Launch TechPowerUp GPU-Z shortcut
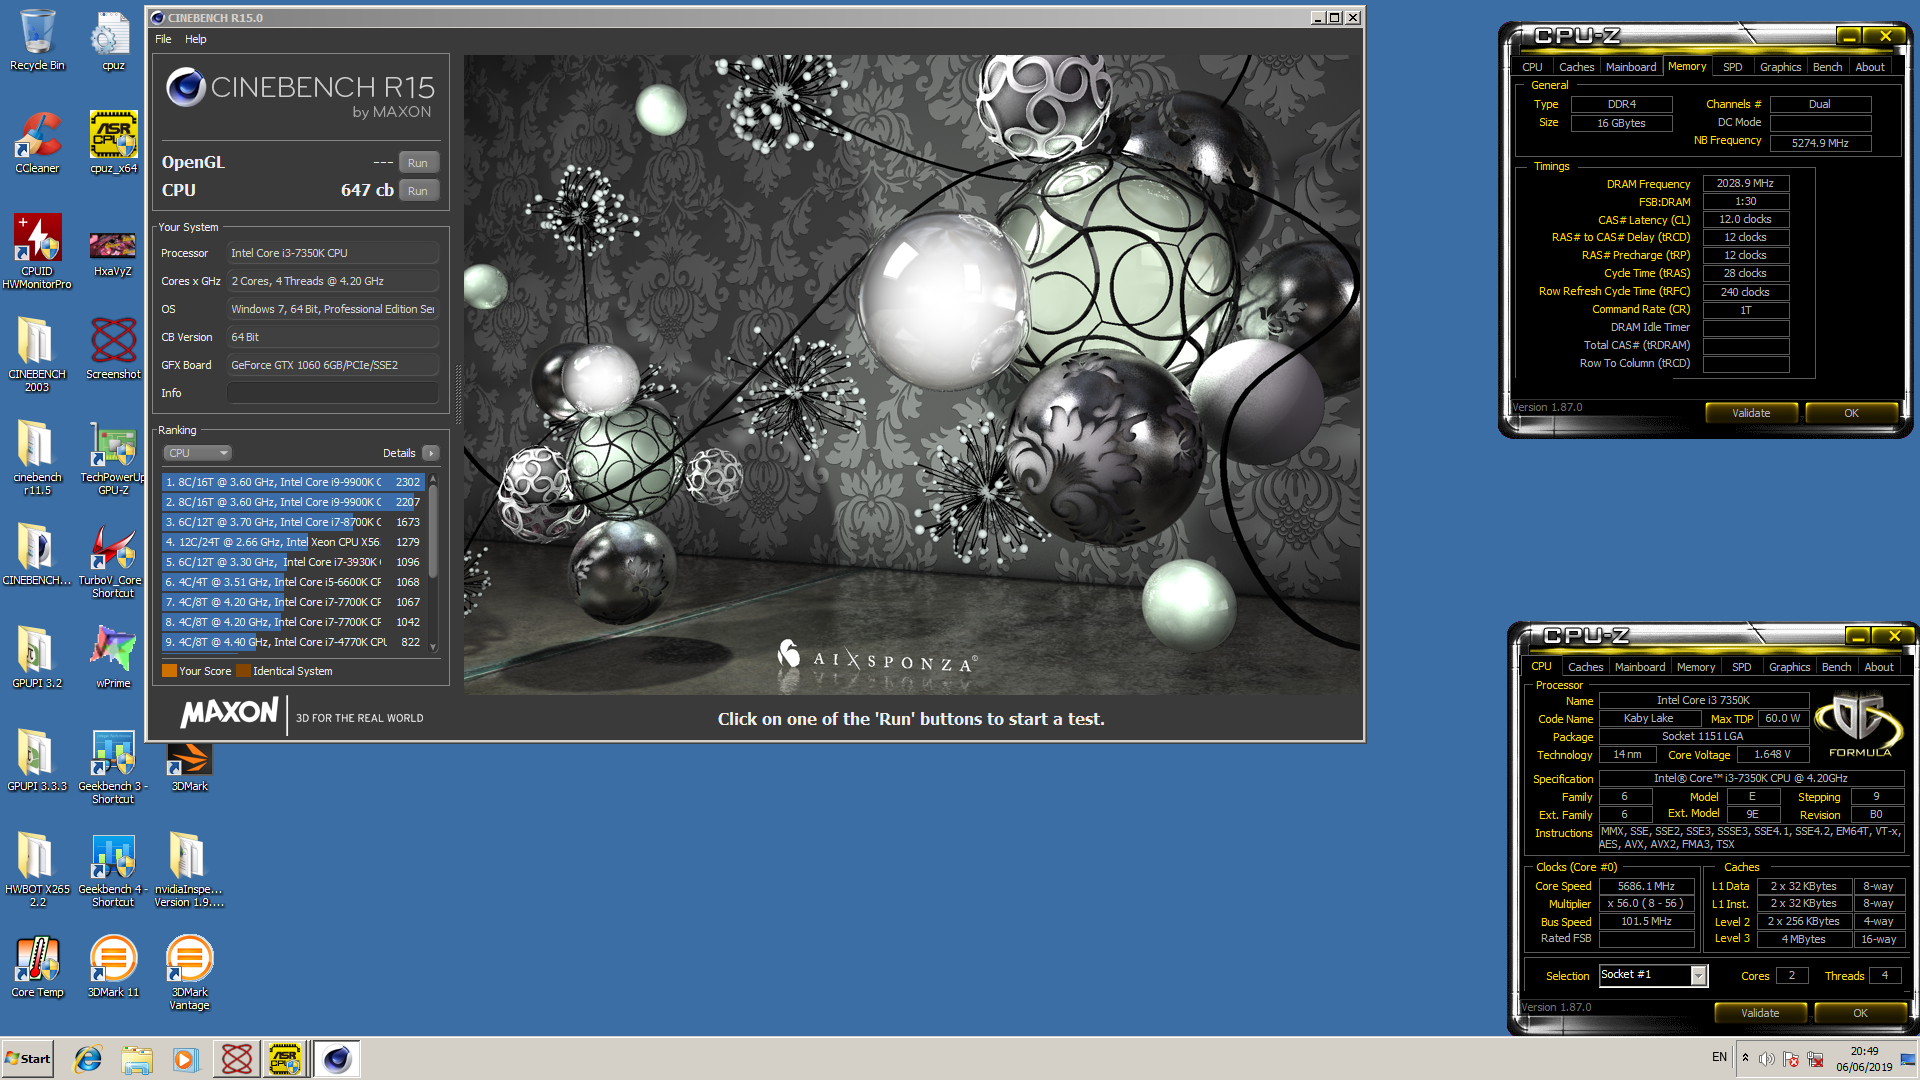This screenshot has height=1080, width=1920. click(113, 457)
